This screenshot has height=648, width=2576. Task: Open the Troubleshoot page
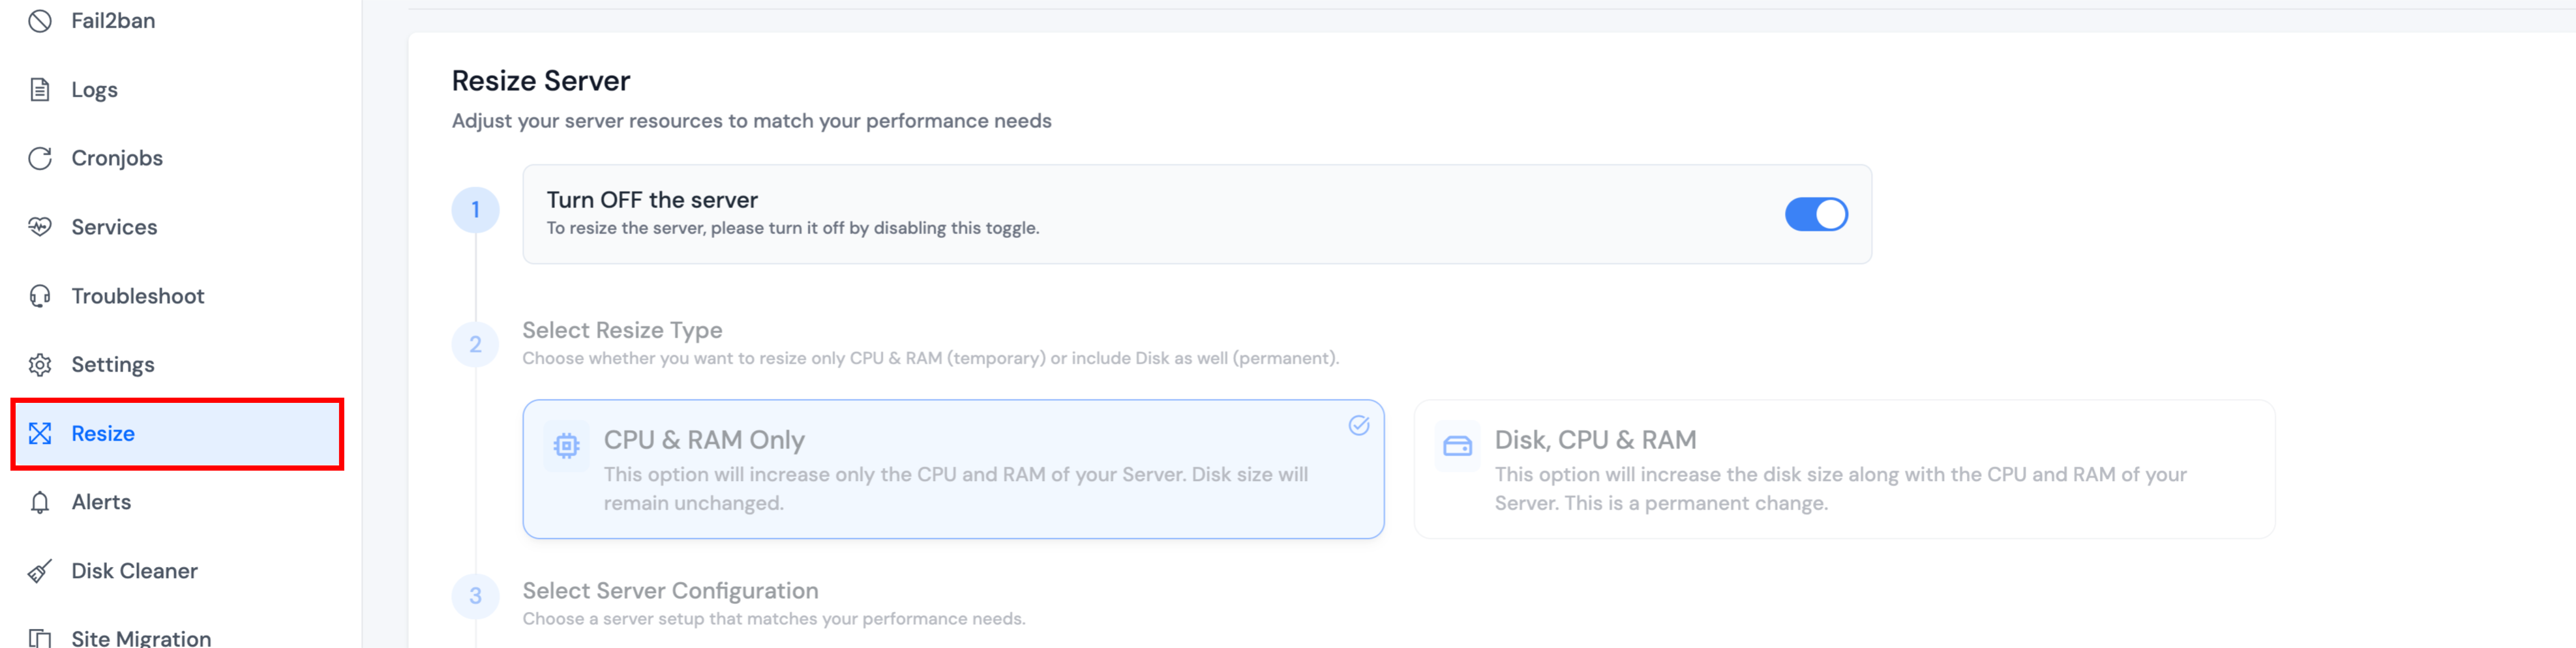177,296
